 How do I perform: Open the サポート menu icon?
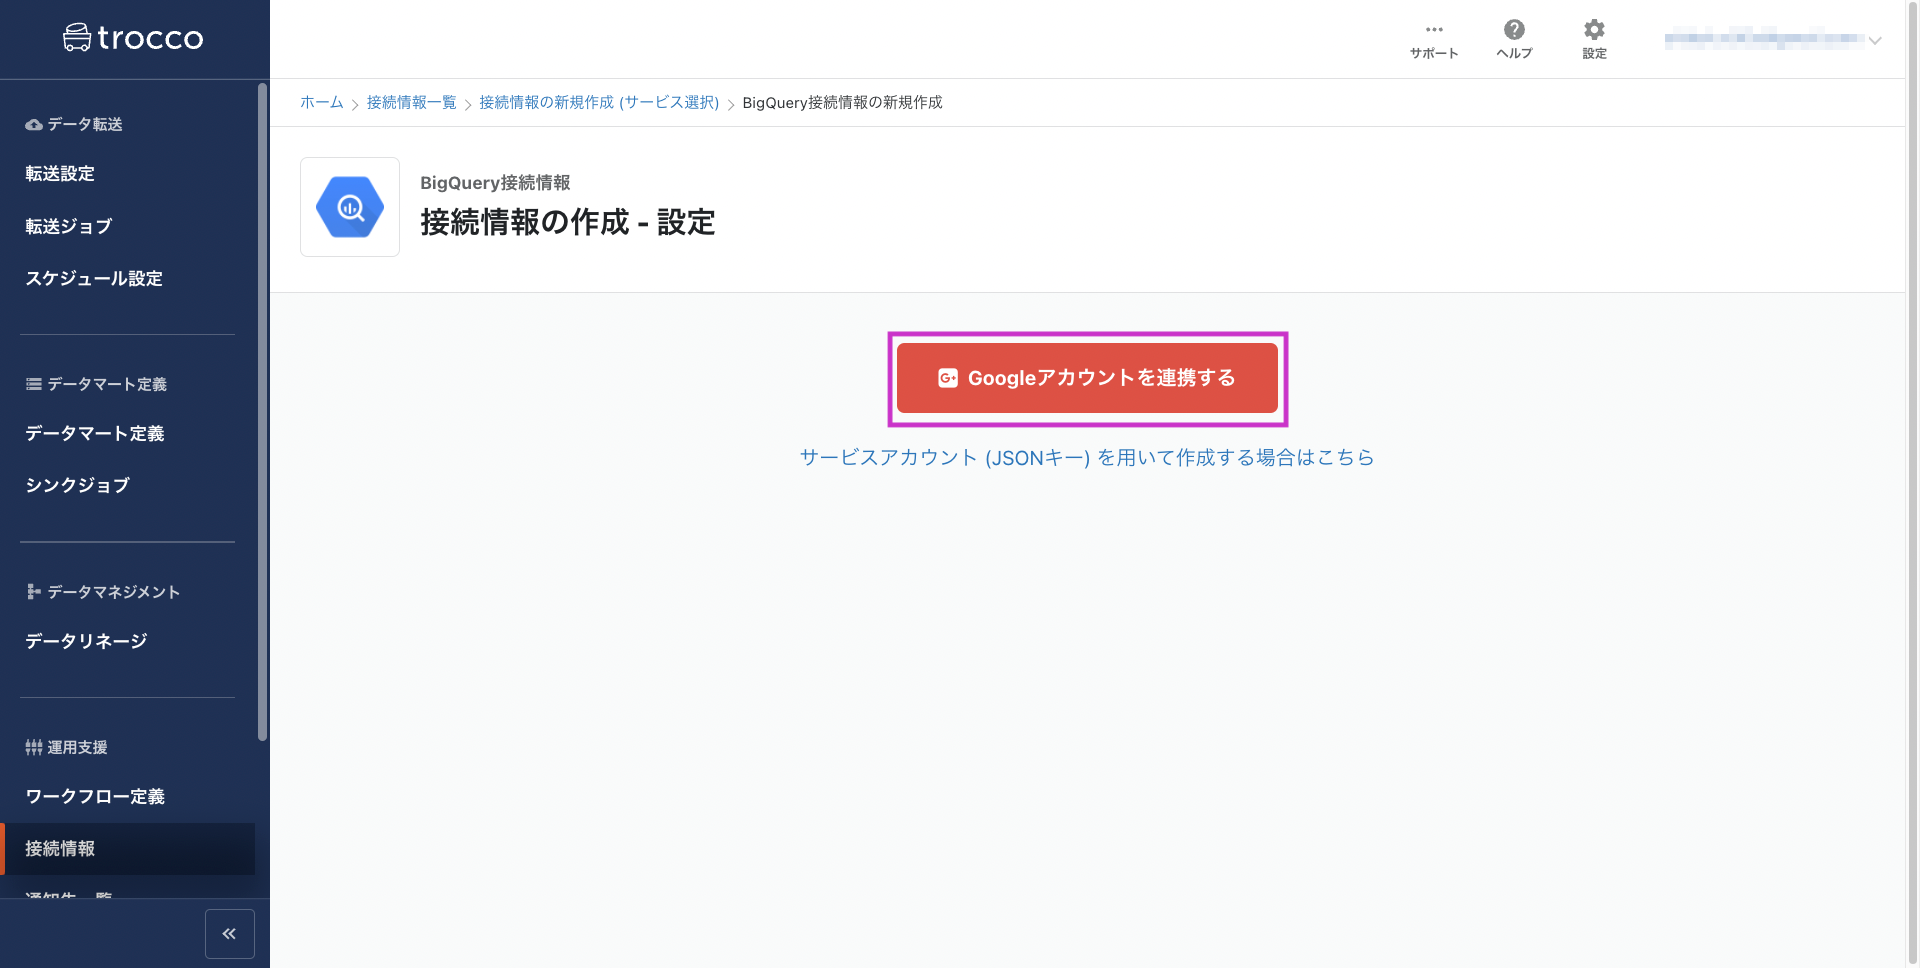click(x=1434, y=30)
